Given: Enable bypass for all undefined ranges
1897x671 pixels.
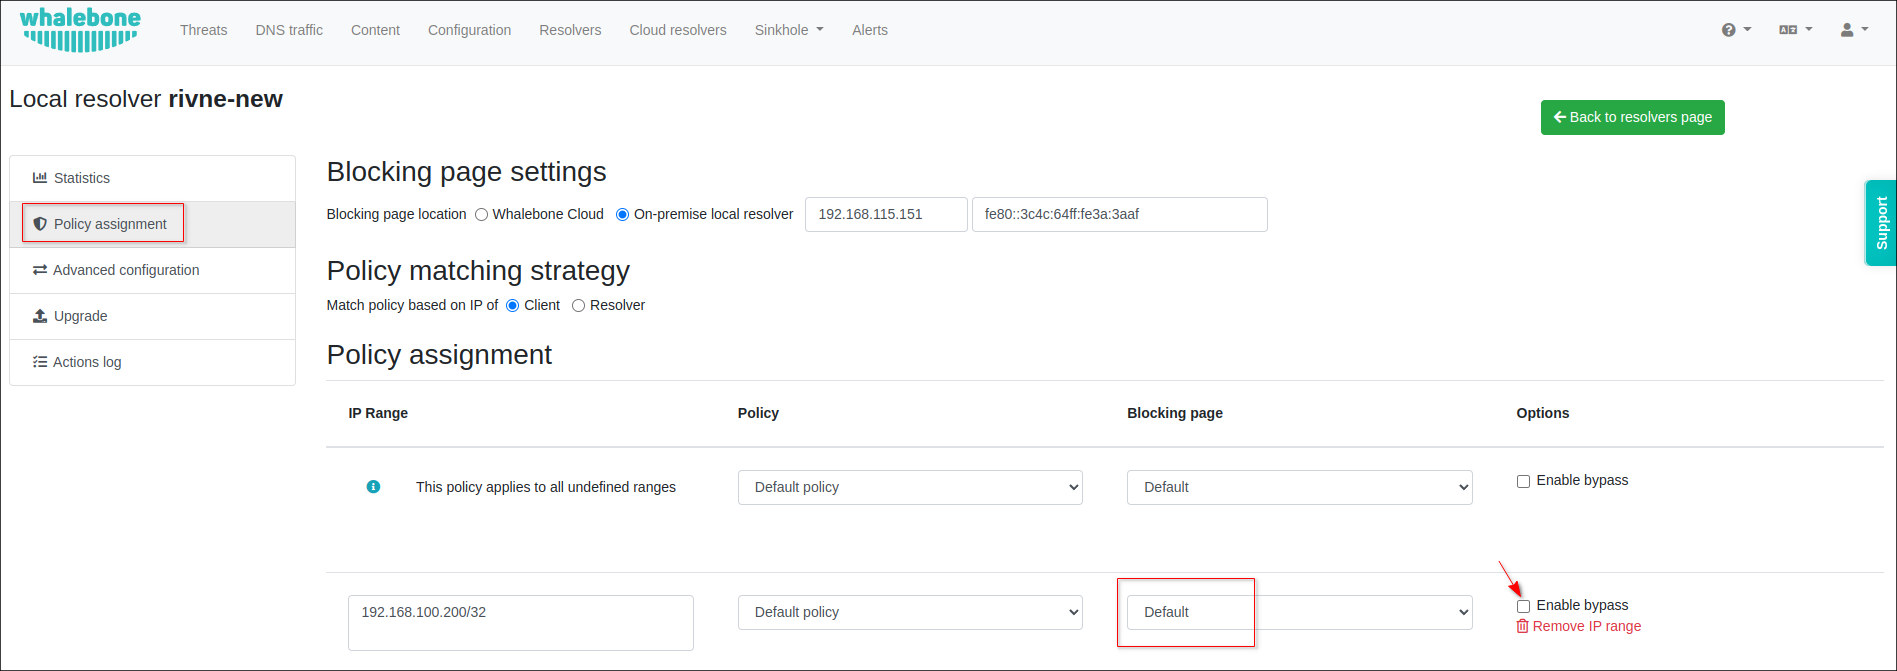Looking at the screenshot, I should coord(1523,481).
